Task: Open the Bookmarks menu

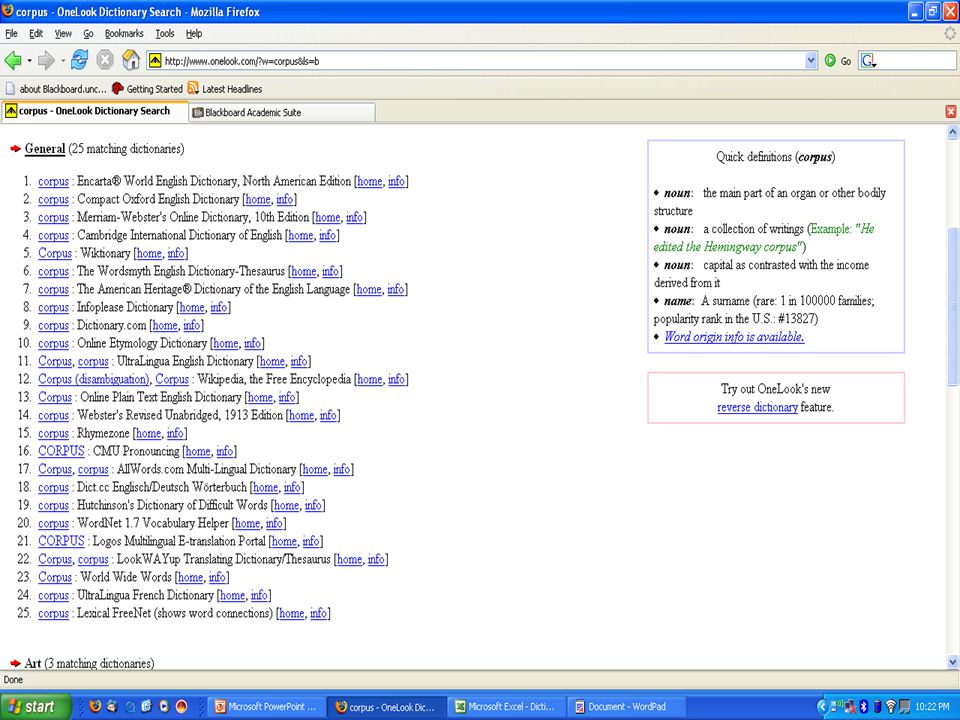Action: 124,34
